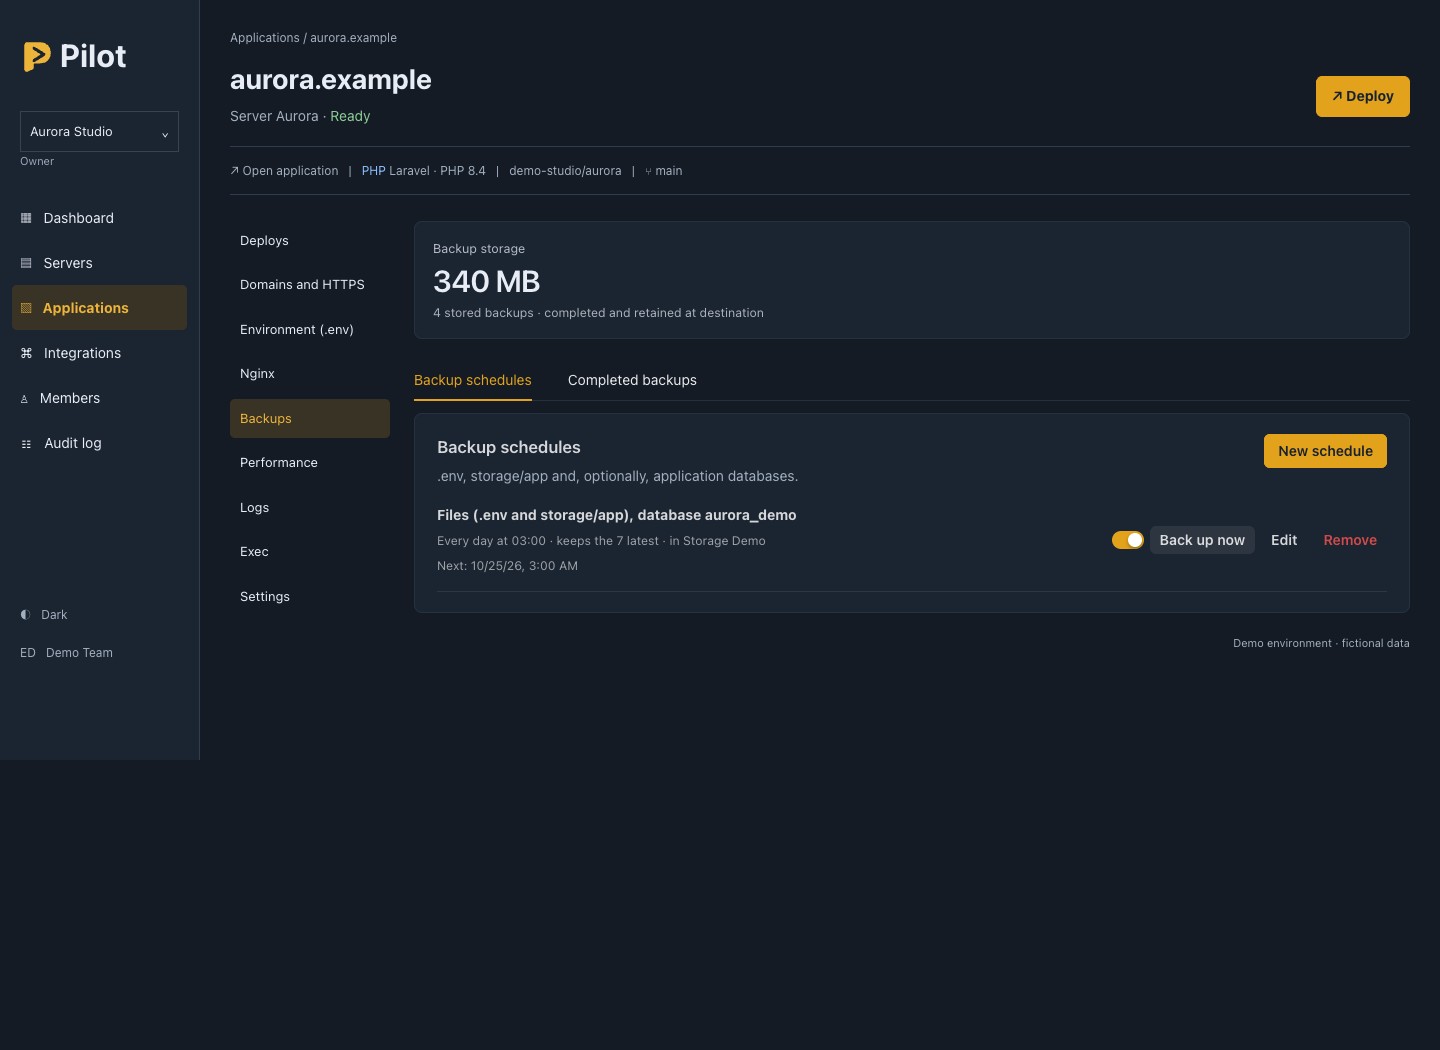This screenshot has height=1050, width=1440.
Task: Edit the aurora_demo backup schedule
Action: (x=1284, y=540)
